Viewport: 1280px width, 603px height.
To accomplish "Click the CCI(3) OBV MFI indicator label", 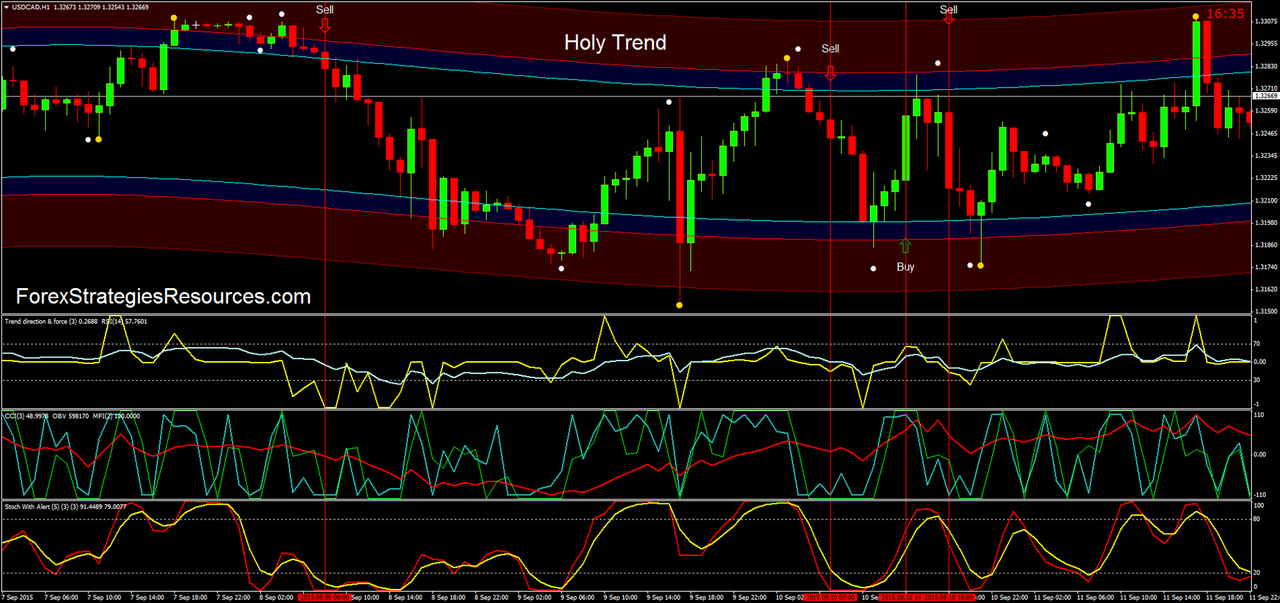I will coord(72,414).
